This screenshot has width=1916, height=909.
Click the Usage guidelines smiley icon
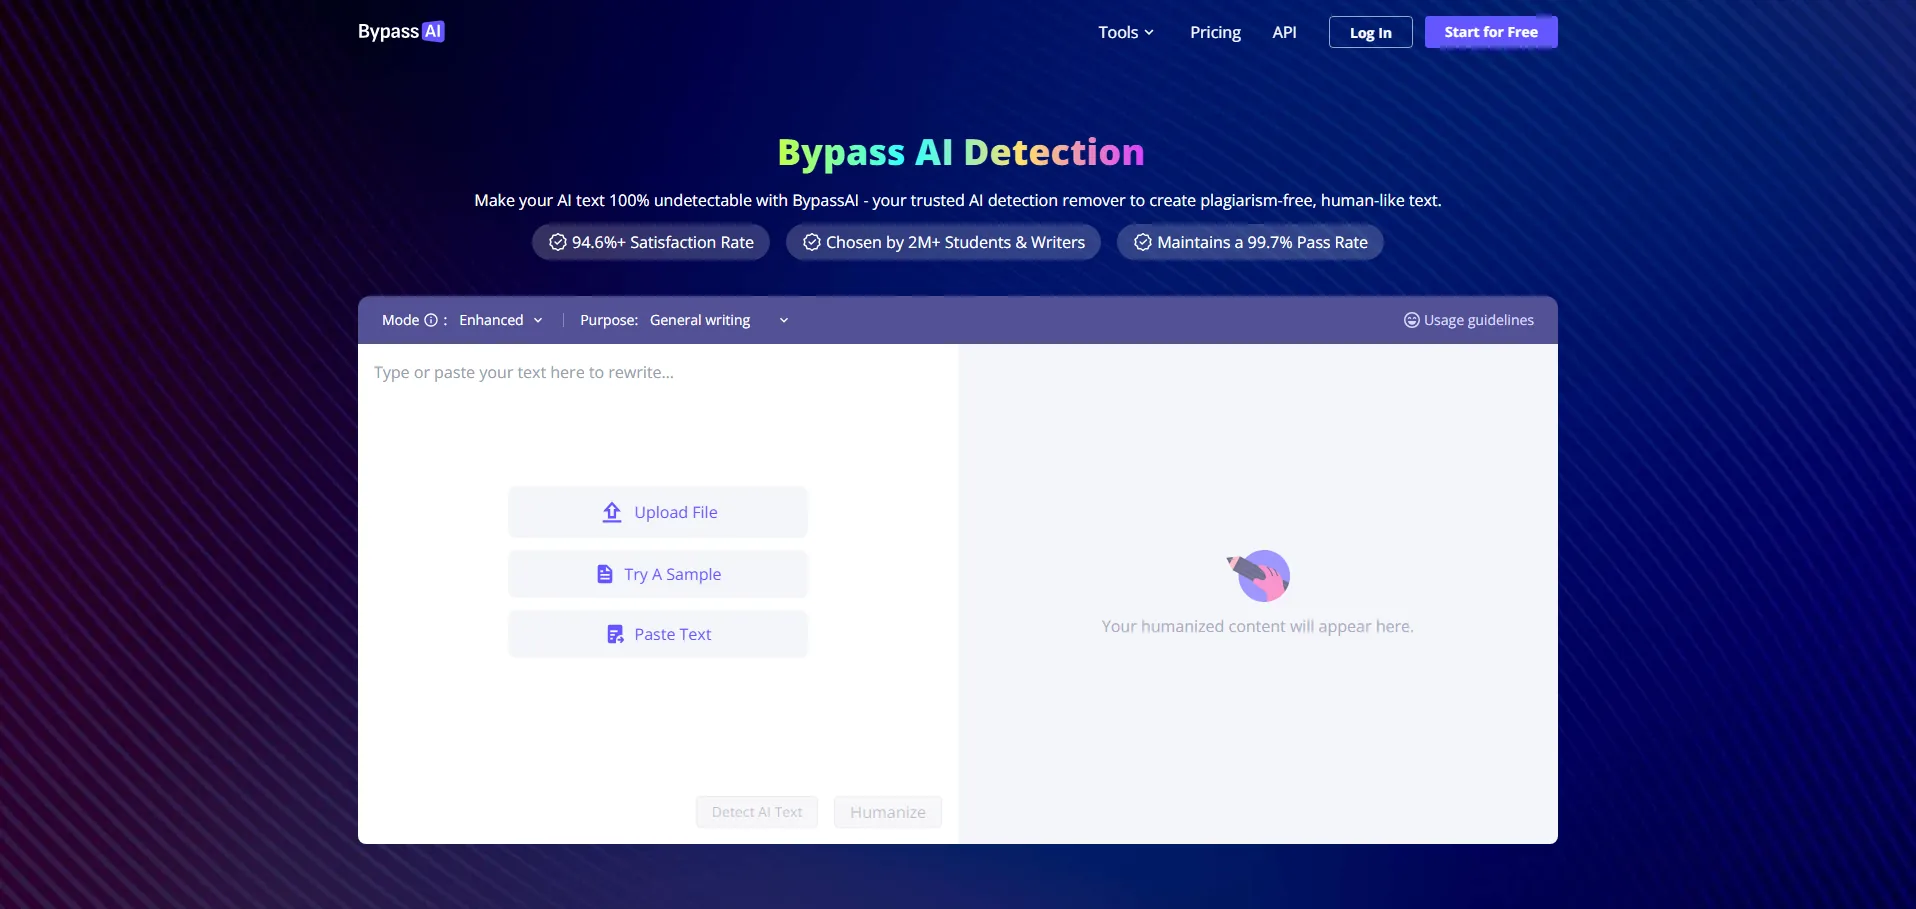click(x=1411, y=320)
